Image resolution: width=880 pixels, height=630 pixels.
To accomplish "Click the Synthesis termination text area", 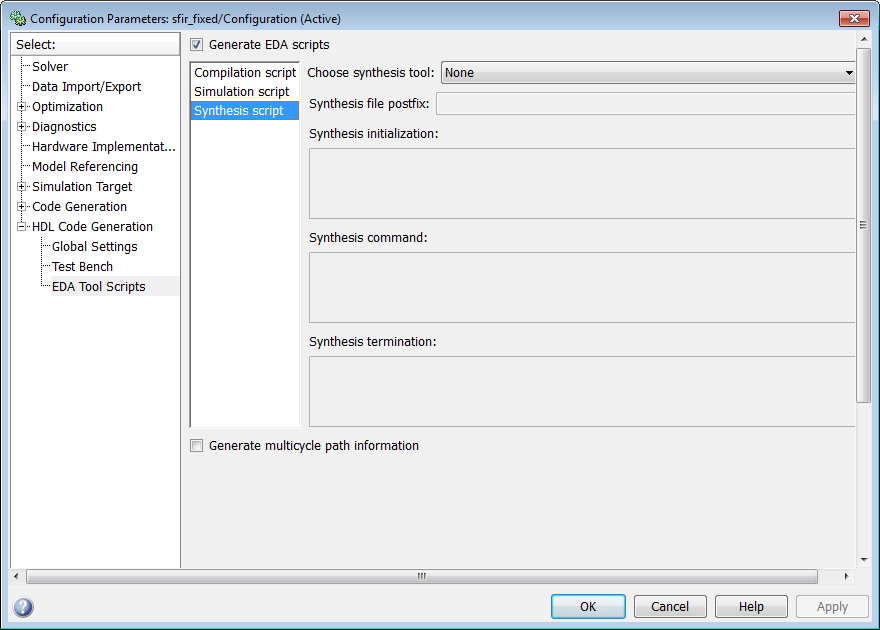I will point(582,391).
